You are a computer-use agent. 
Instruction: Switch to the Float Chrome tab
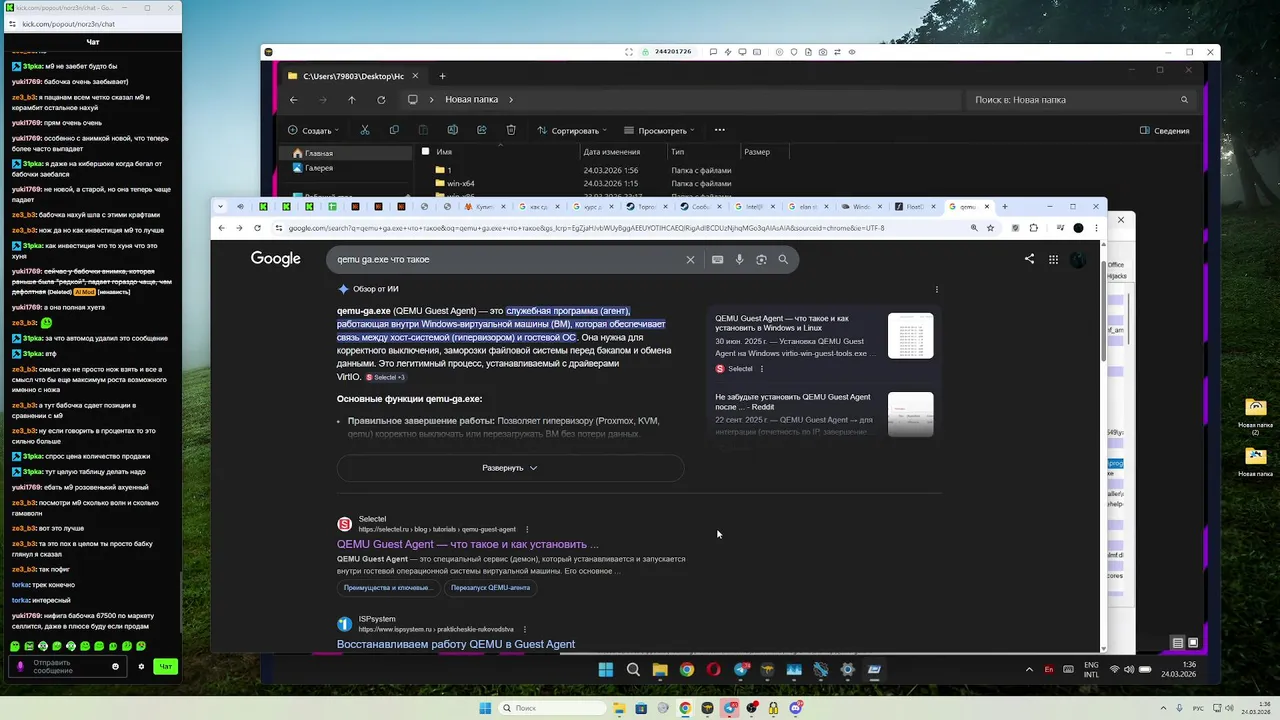pos(913,206)
